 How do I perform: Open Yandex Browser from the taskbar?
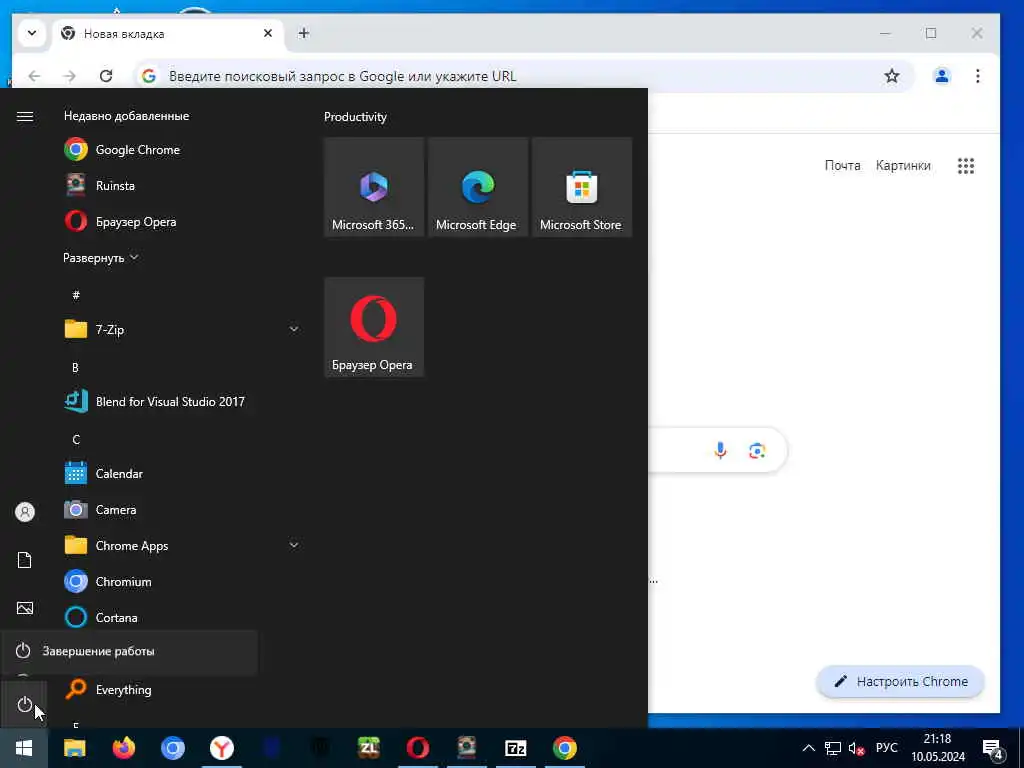point(221,748)
